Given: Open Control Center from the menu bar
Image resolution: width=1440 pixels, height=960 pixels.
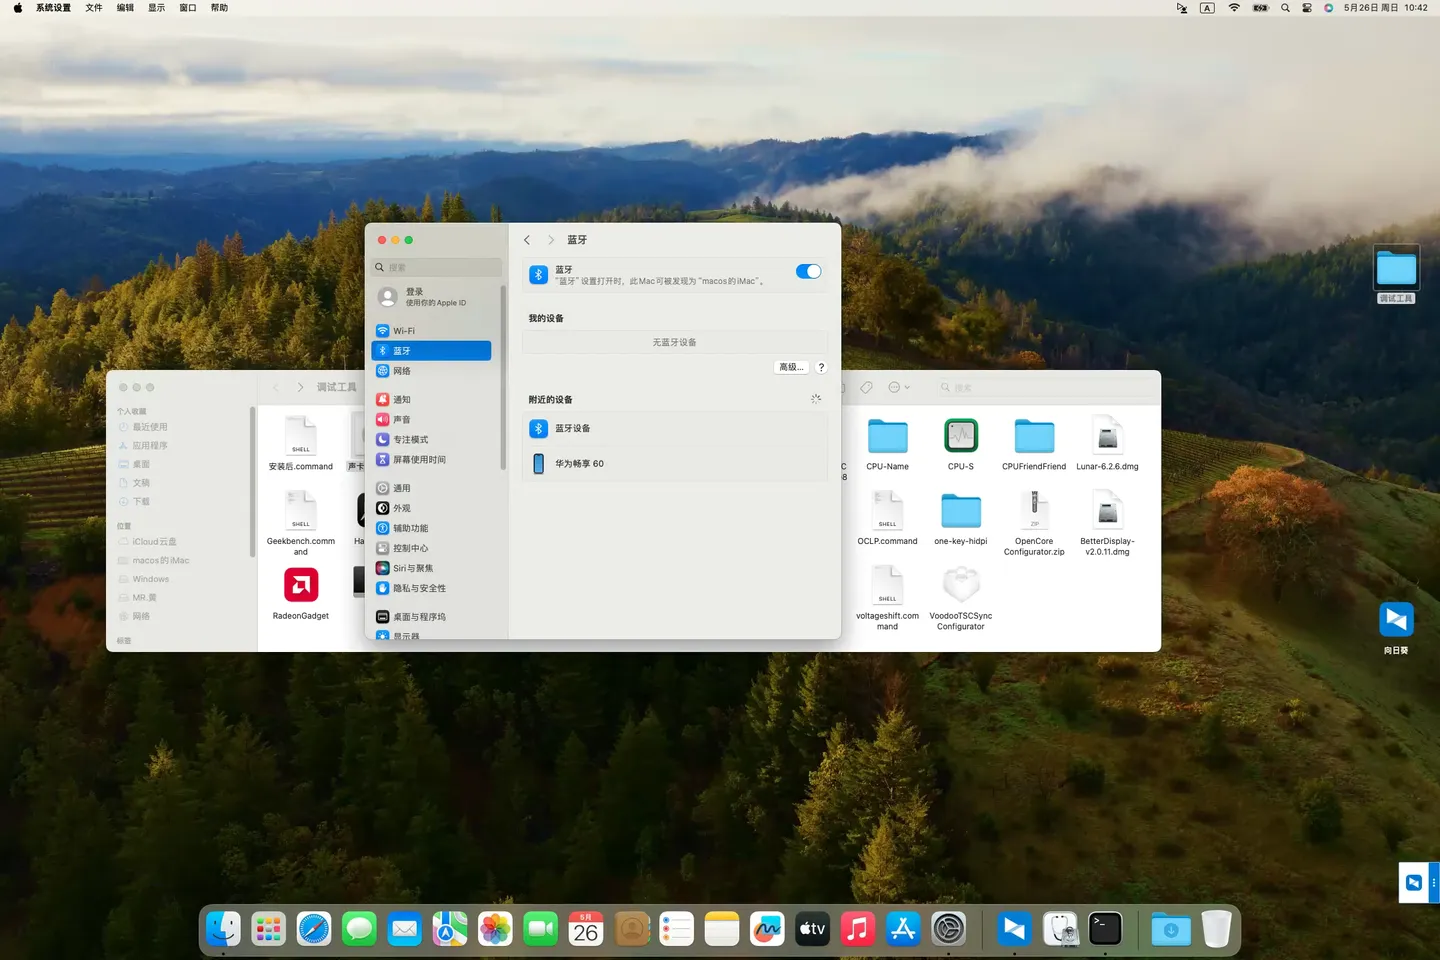Looking at the screenshot, I should coord(1306,8).
